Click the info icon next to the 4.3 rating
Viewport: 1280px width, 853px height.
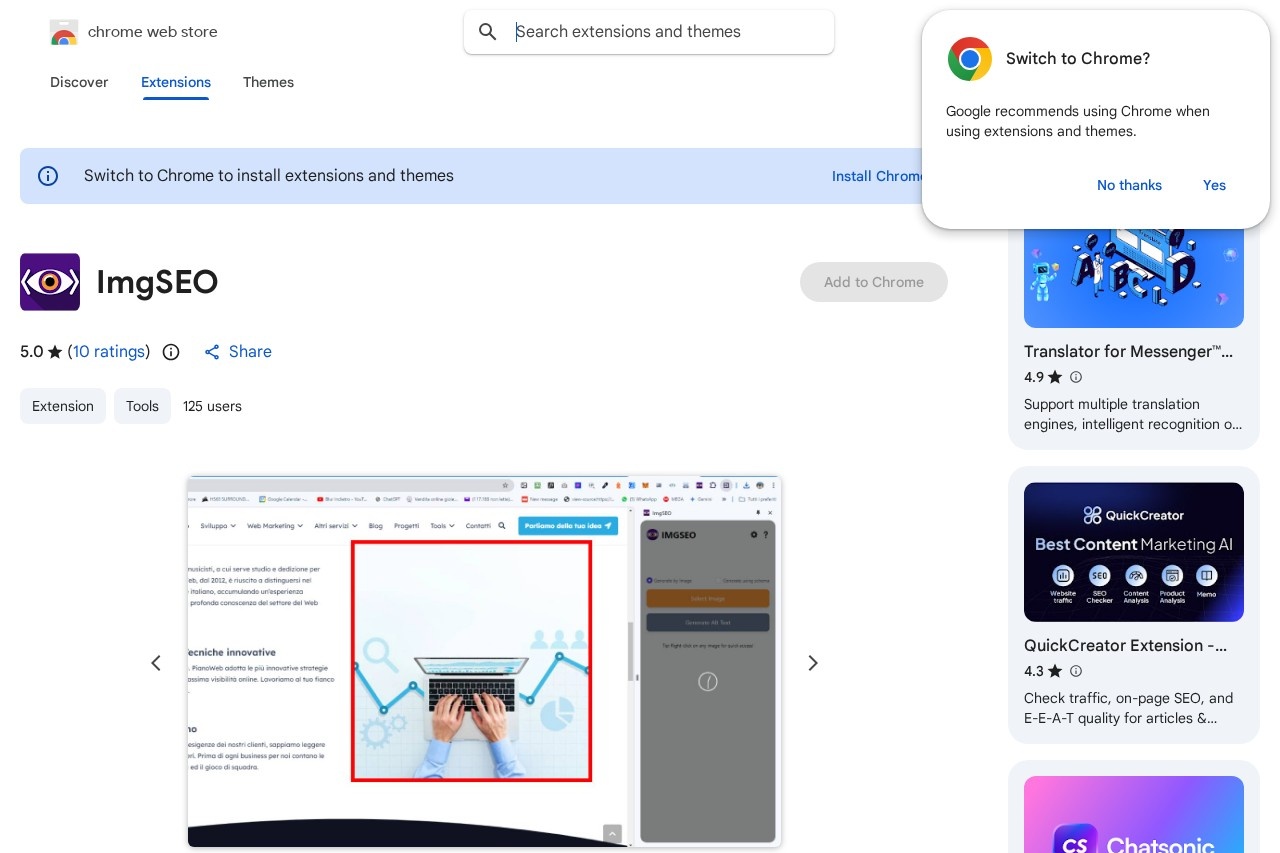(1076, 671)
